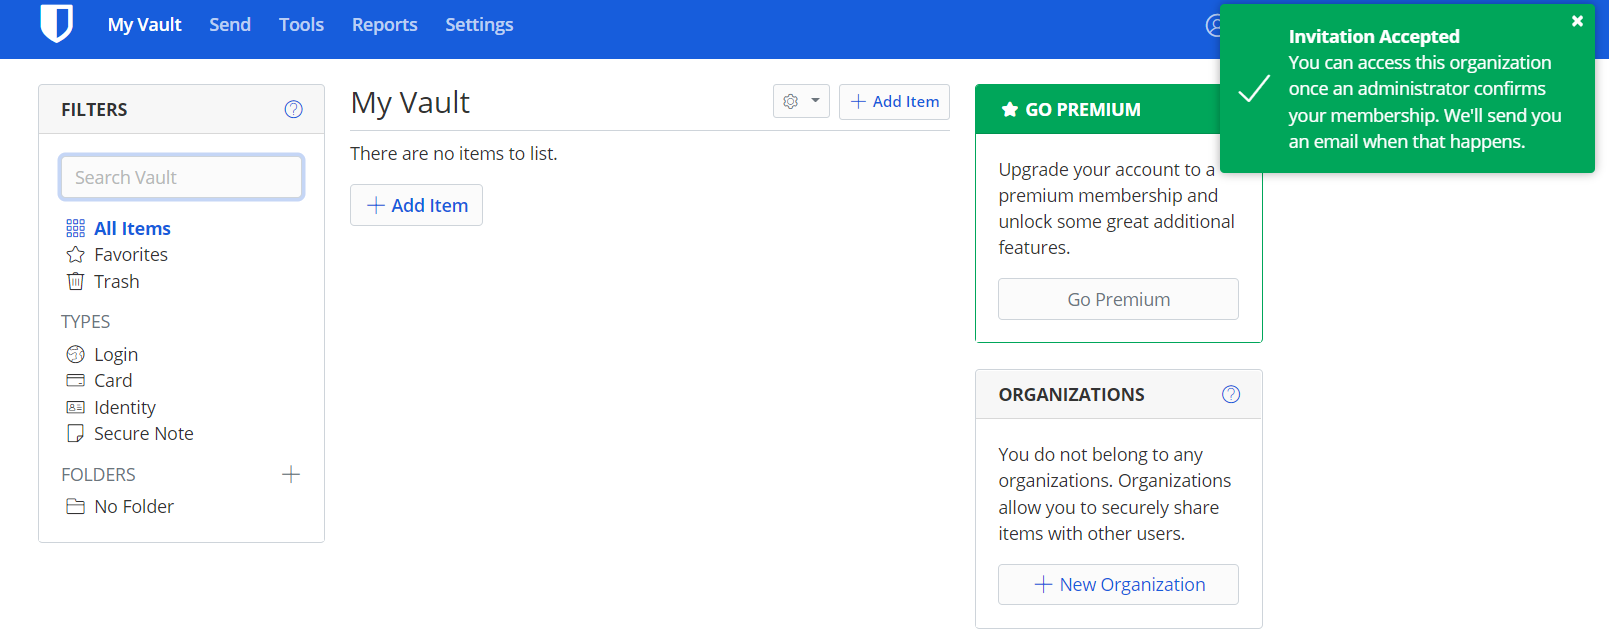Open the Organizations help icon
The height and width of the screenshot is (644, 1609).
coord(1231,394)
